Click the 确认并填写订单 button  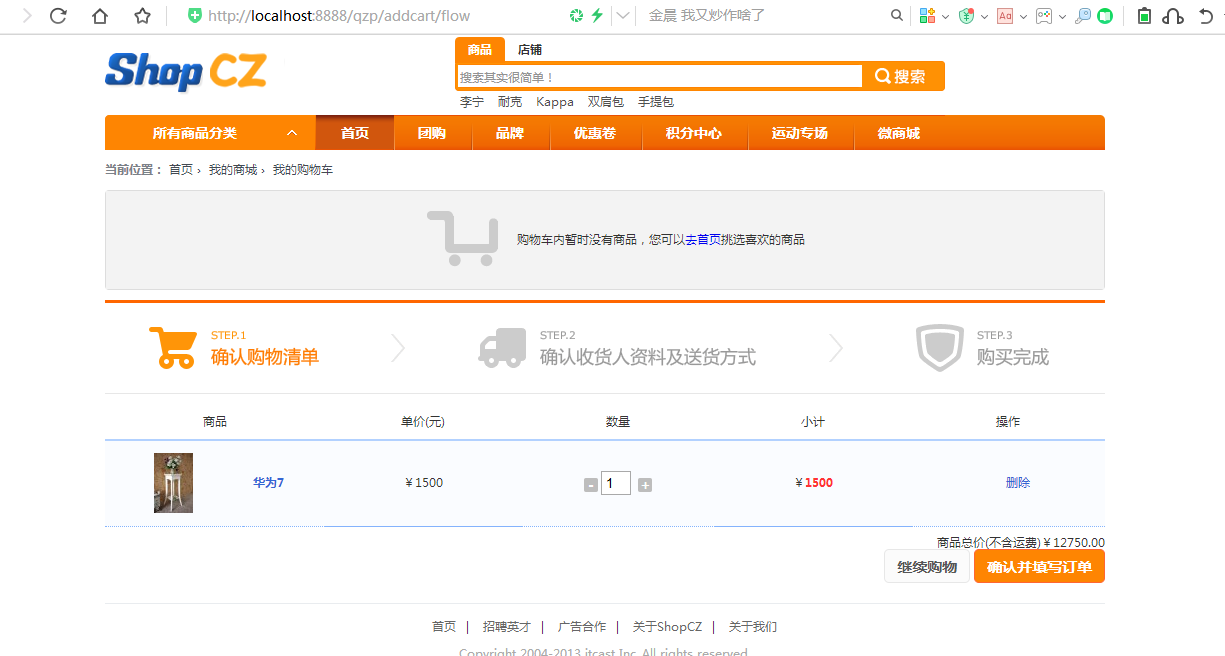[x=1039, y=567]
